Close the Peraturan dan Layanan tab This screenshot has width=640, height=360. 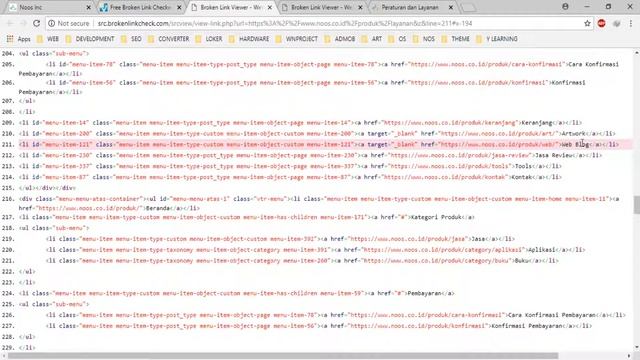(x=451, y=7)
